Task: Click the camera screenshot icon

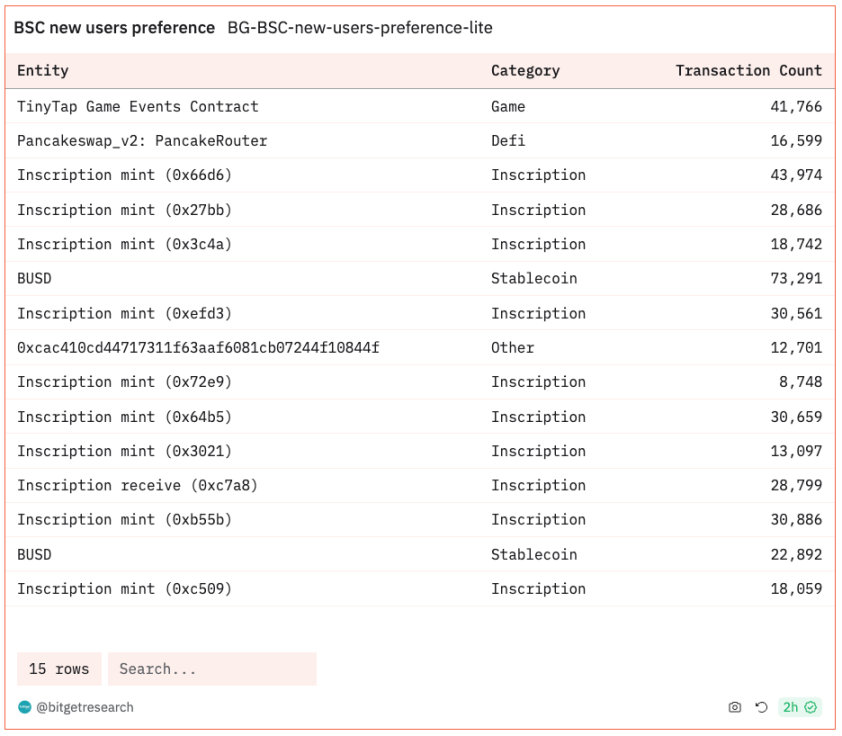Action: click(735, 707)
